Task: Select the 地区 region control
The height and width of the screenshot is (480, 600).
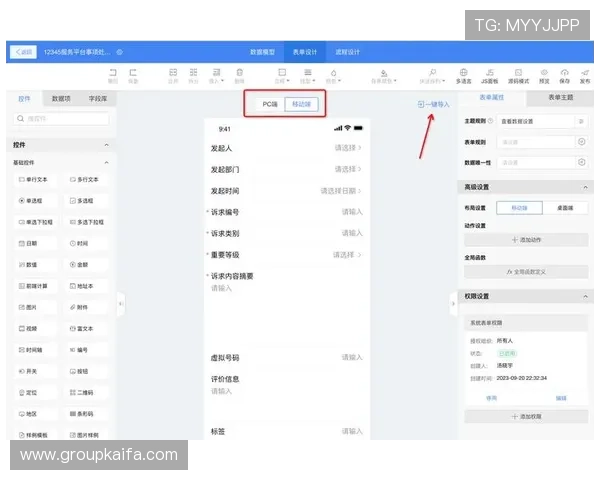Action: pyautogui.click(x=35, y=414)
